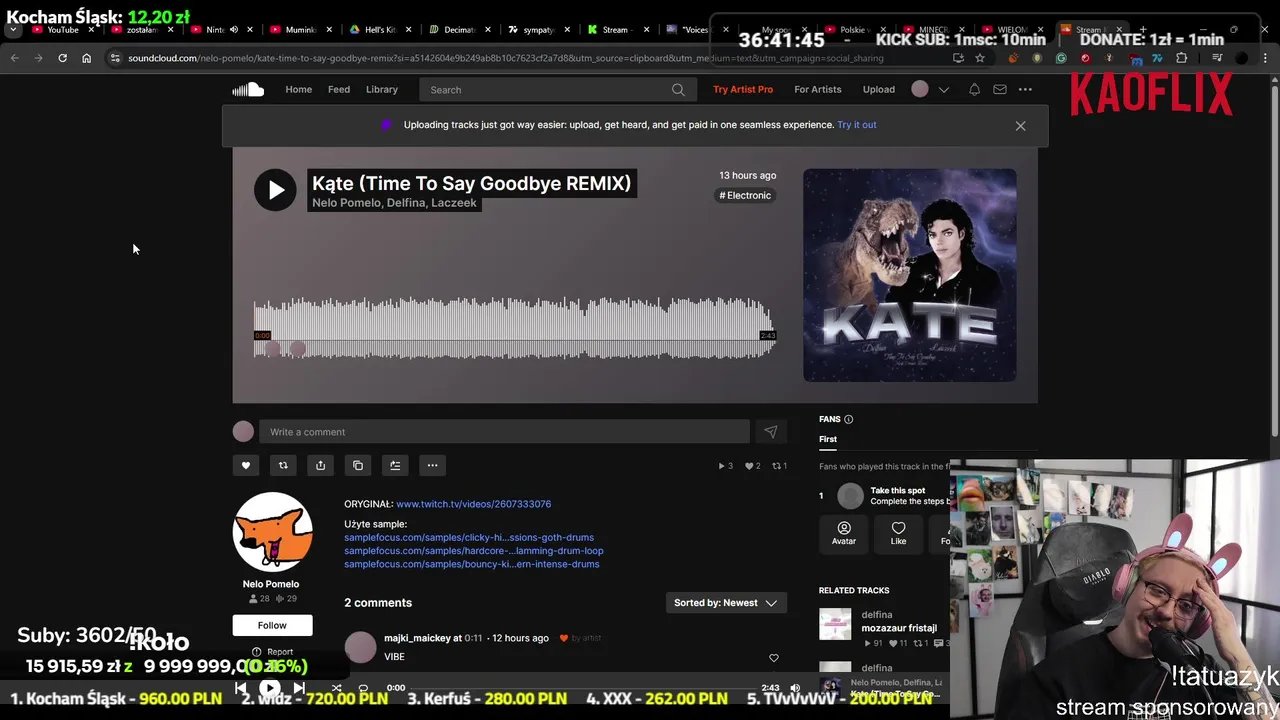The height and width of the screenshot is (720, 1280).
Task: Open the Nelo Pomelo profile name
Action: click(271, 584)
